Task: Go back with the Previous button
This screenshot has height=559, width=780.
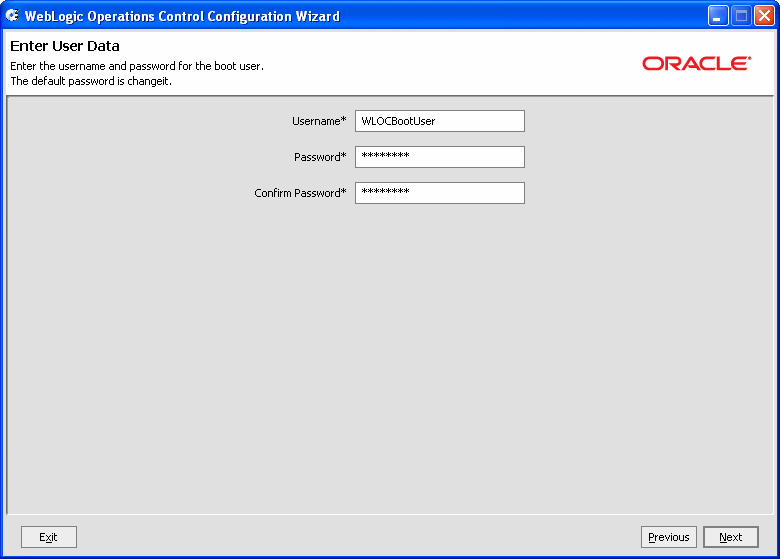Action: [669, 537]
